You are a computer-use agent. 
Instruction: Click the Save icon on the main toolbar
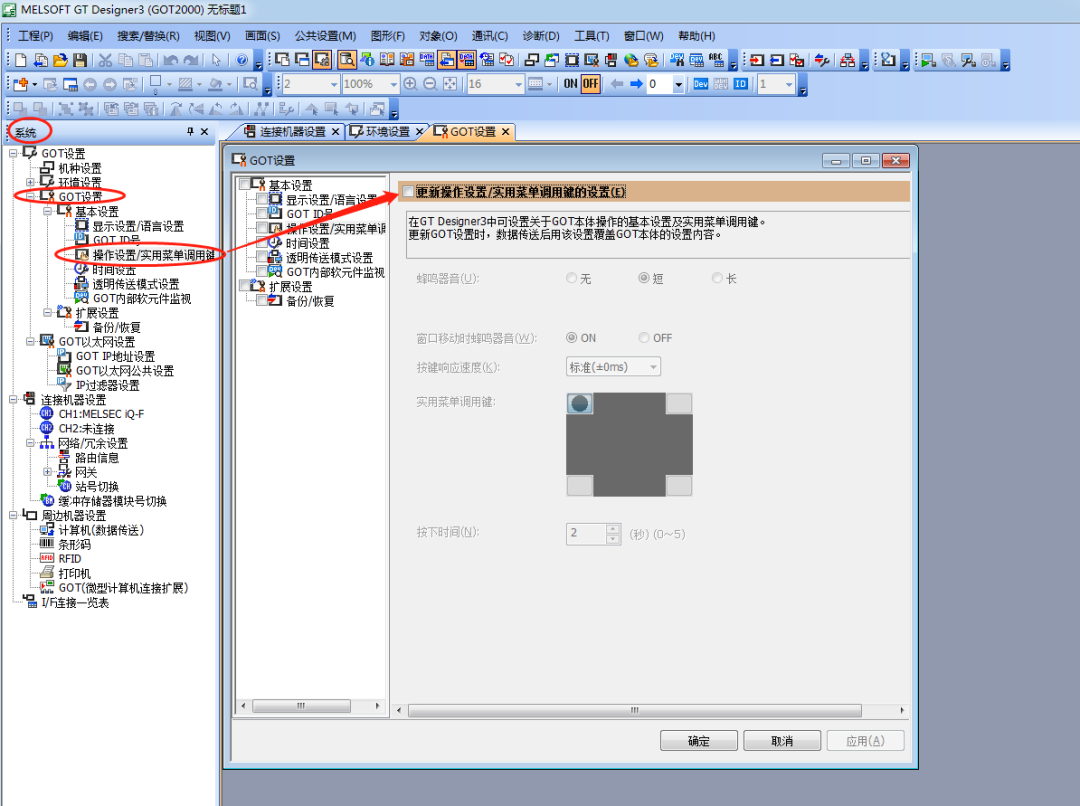(x=80, y=59)
